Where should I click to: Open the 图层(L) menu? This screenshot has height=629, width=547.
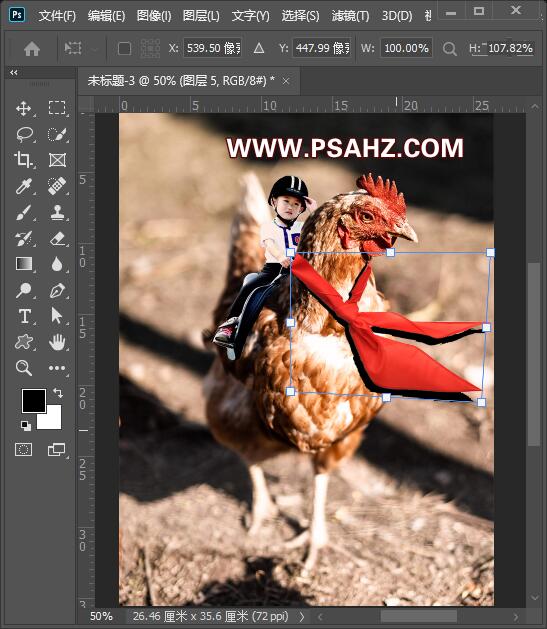[201, 16]
